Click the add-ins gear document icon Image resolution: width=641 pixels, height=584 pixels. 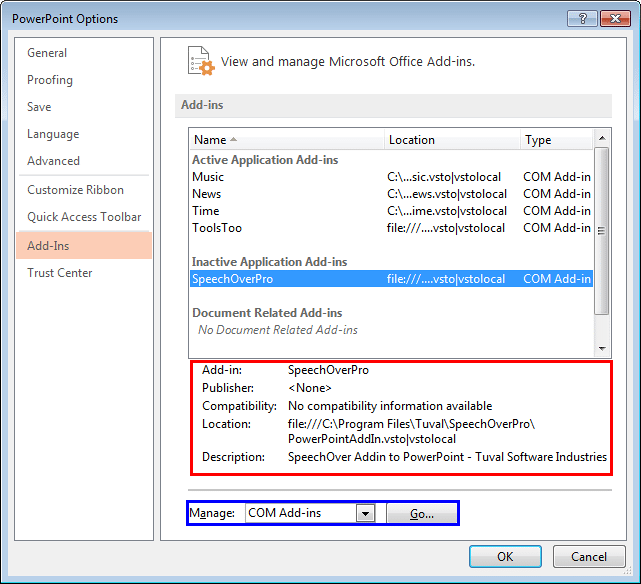point(201,61)
